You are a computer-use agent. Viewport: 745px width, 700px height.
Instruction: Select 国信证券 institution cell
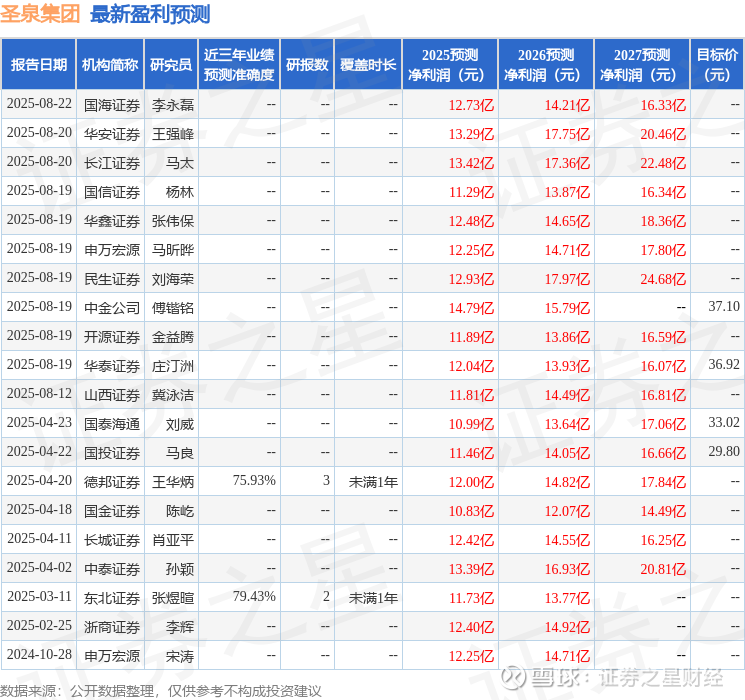tap(112, 192)
